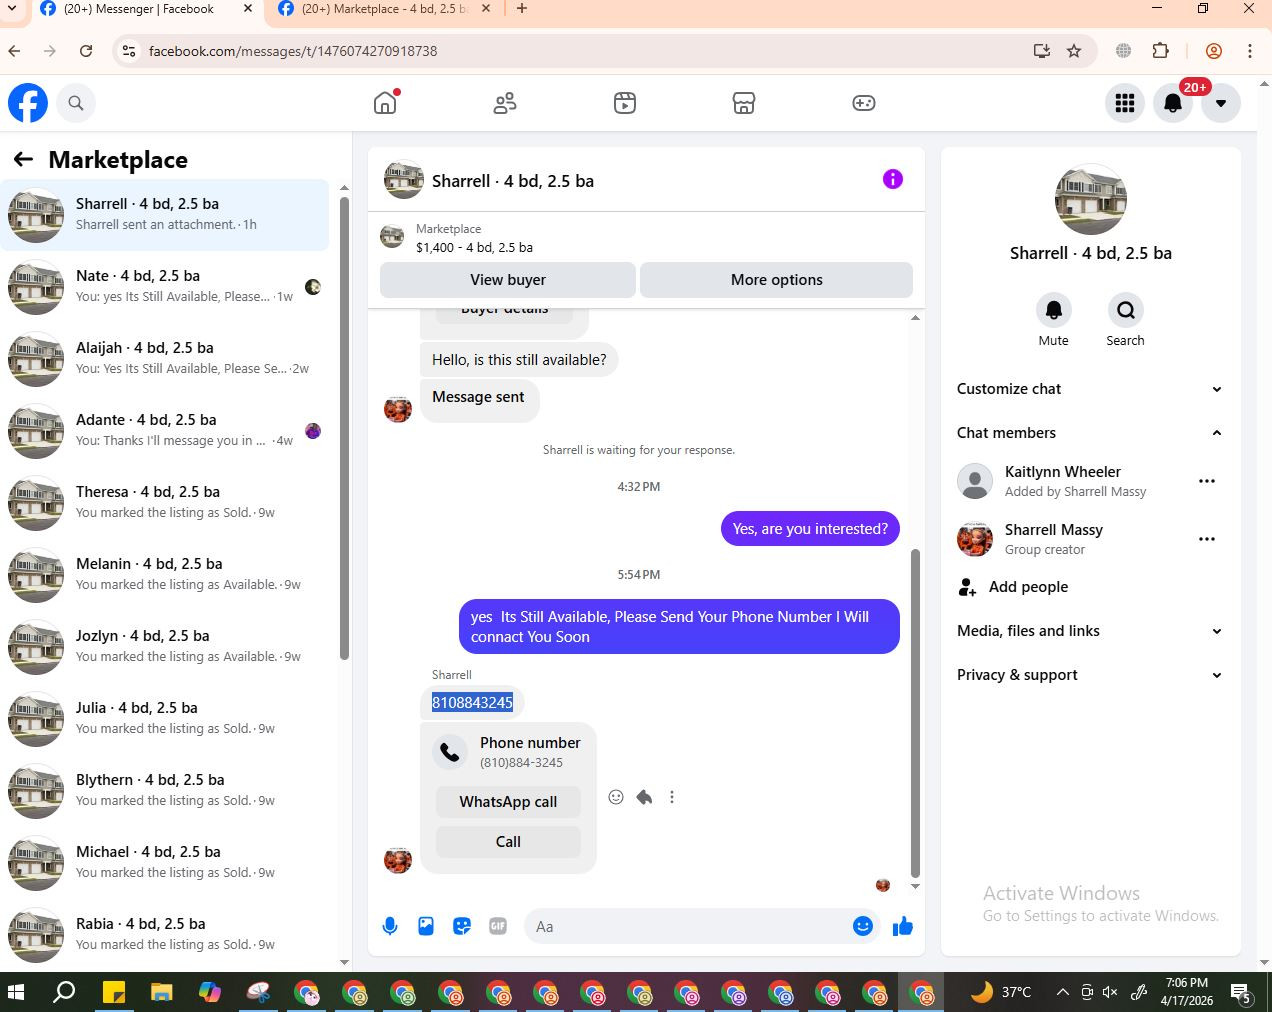Click the More options button
Viewport: 1272px width, 1012px height.
pyautogui.click(x=777, y=280)
